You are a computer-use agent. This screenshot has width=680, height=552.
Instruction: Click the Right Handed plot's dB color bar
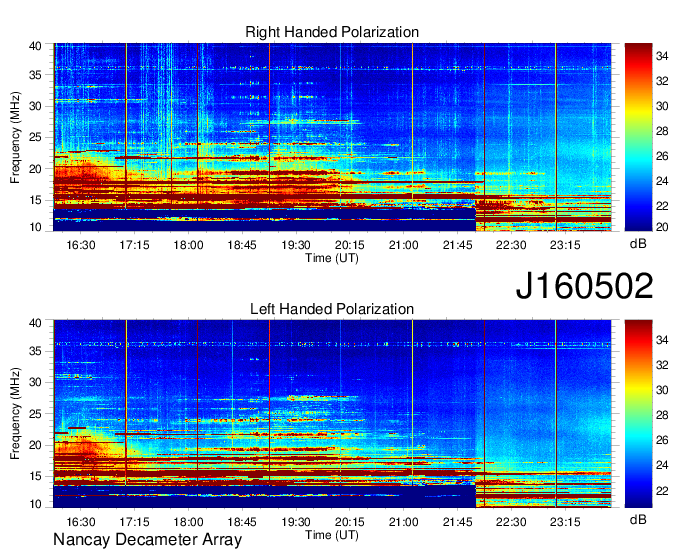coord(638,137)
